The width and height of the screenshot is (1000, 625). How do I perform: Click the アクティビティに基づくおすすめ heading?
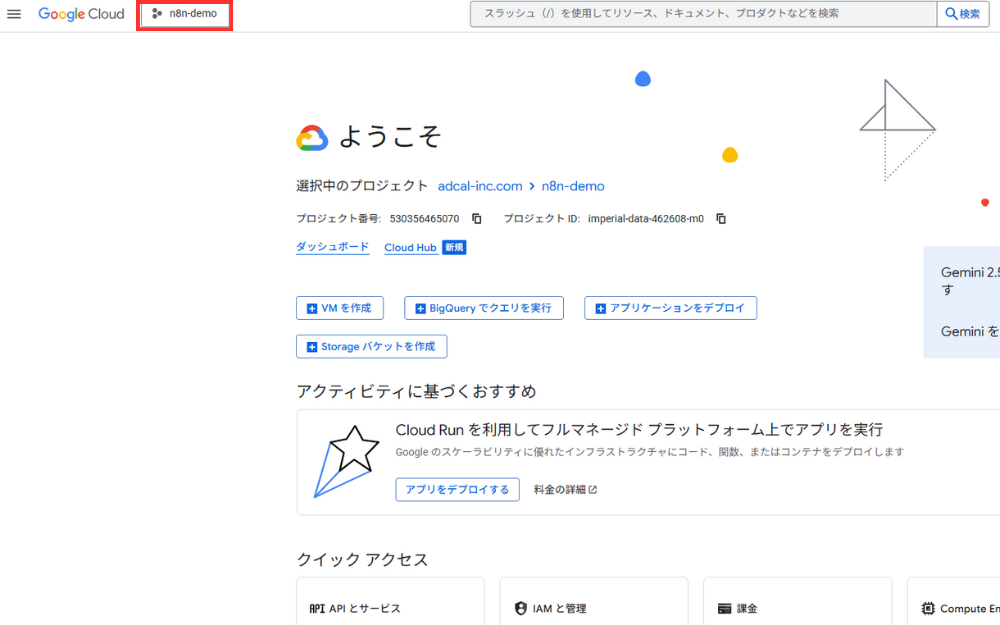[x=416, y=391]
